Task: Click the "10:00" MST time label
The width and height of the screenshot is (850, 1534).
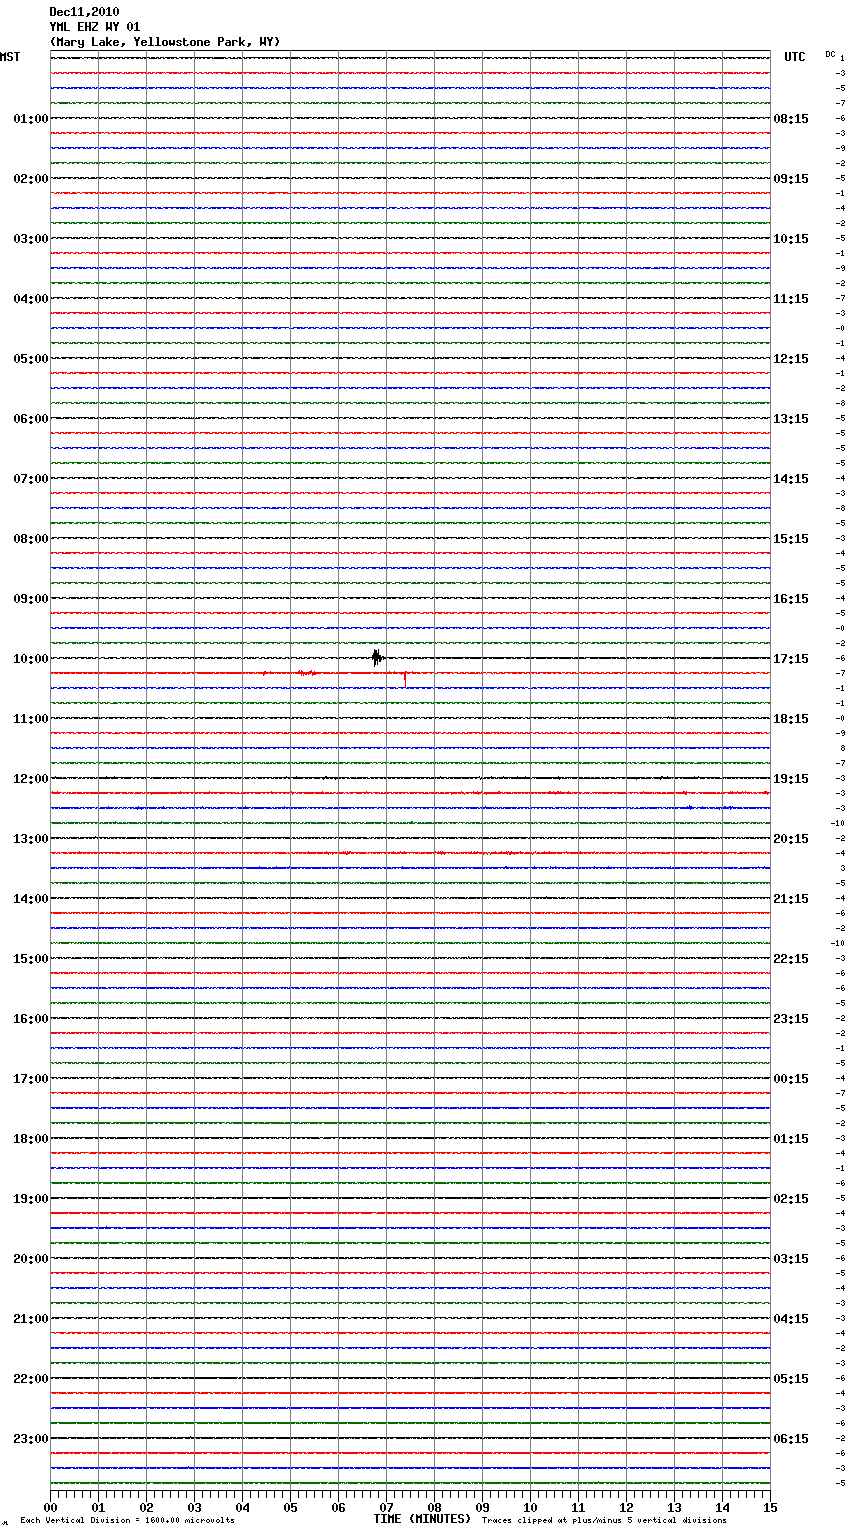Action: (x=30, y=659)
